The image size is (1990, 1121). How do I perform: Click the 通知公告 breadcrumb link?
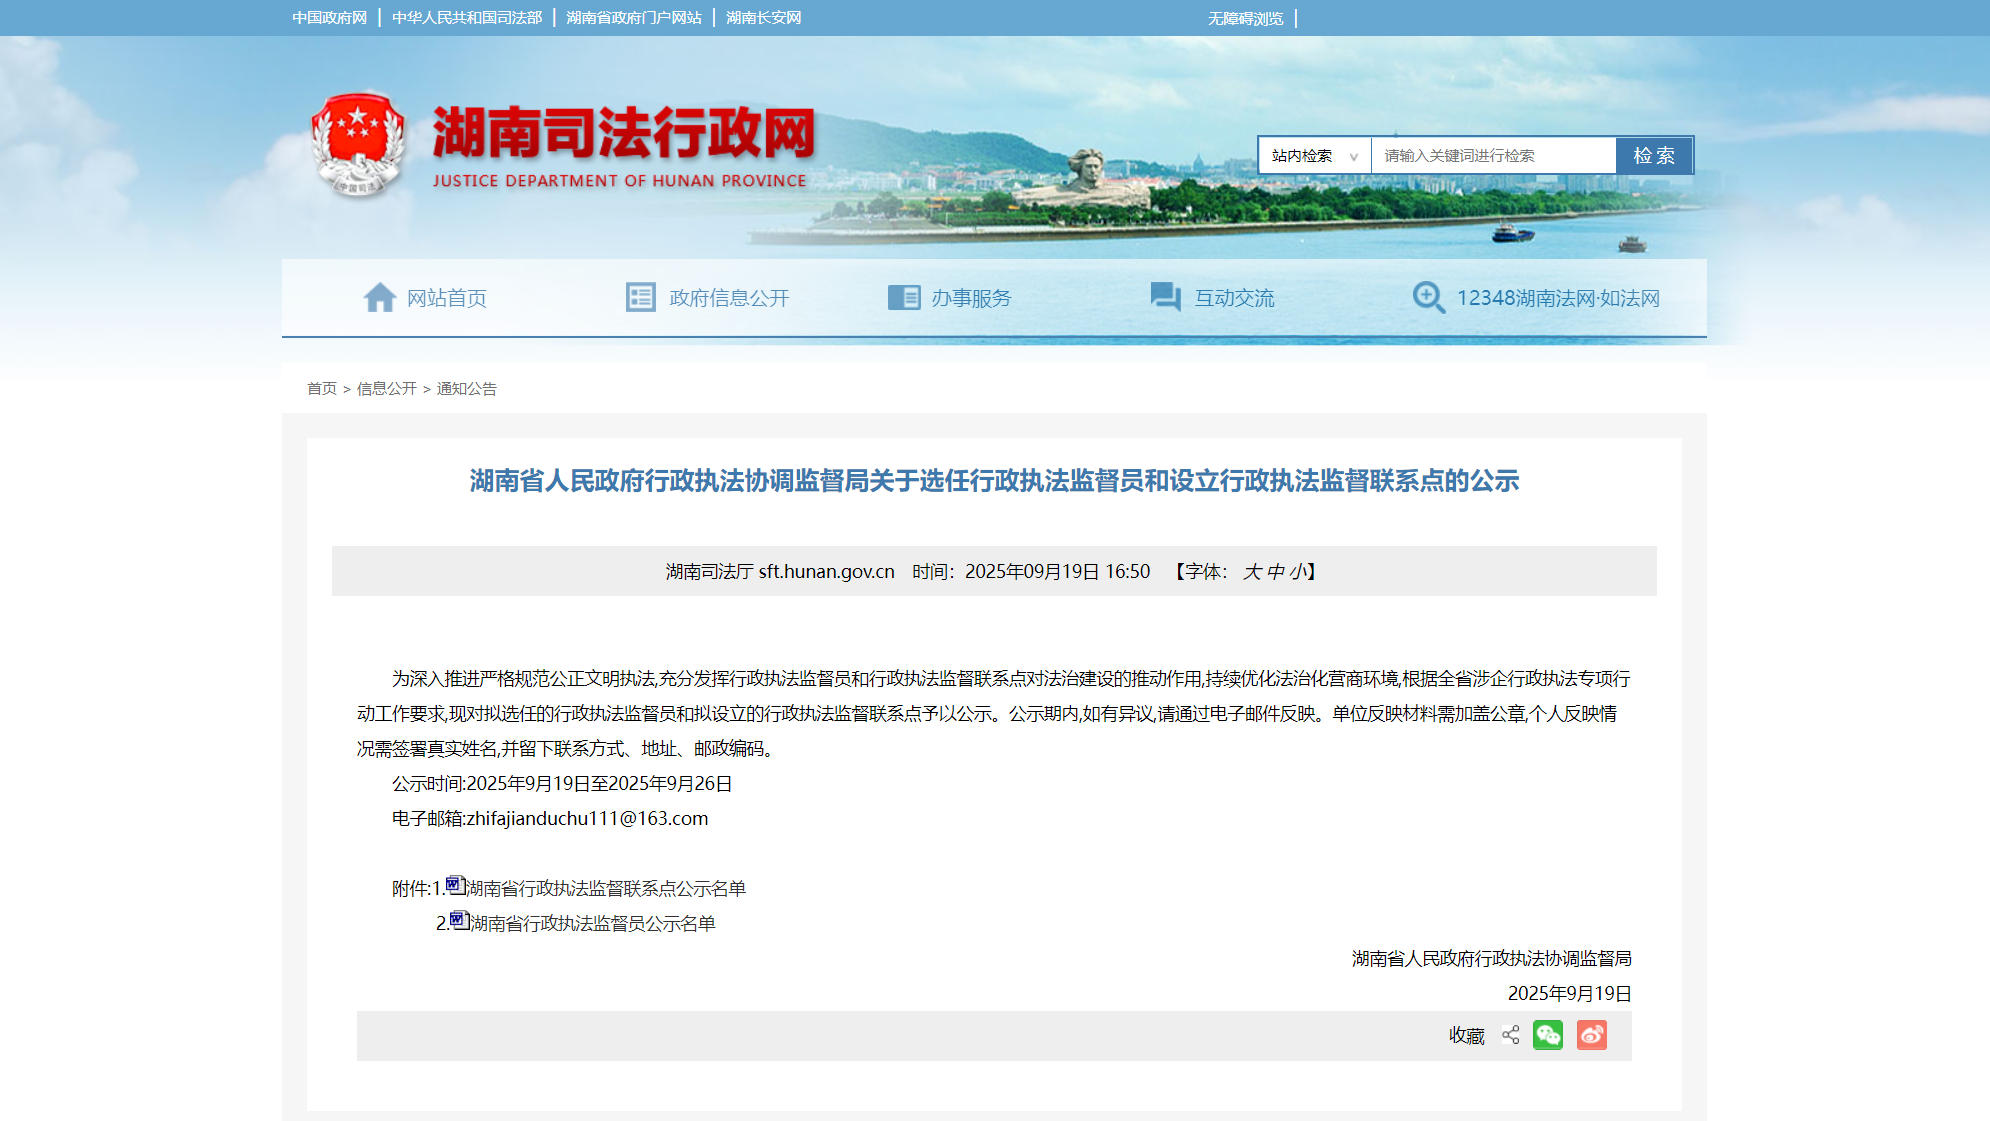tap(469, 388)
